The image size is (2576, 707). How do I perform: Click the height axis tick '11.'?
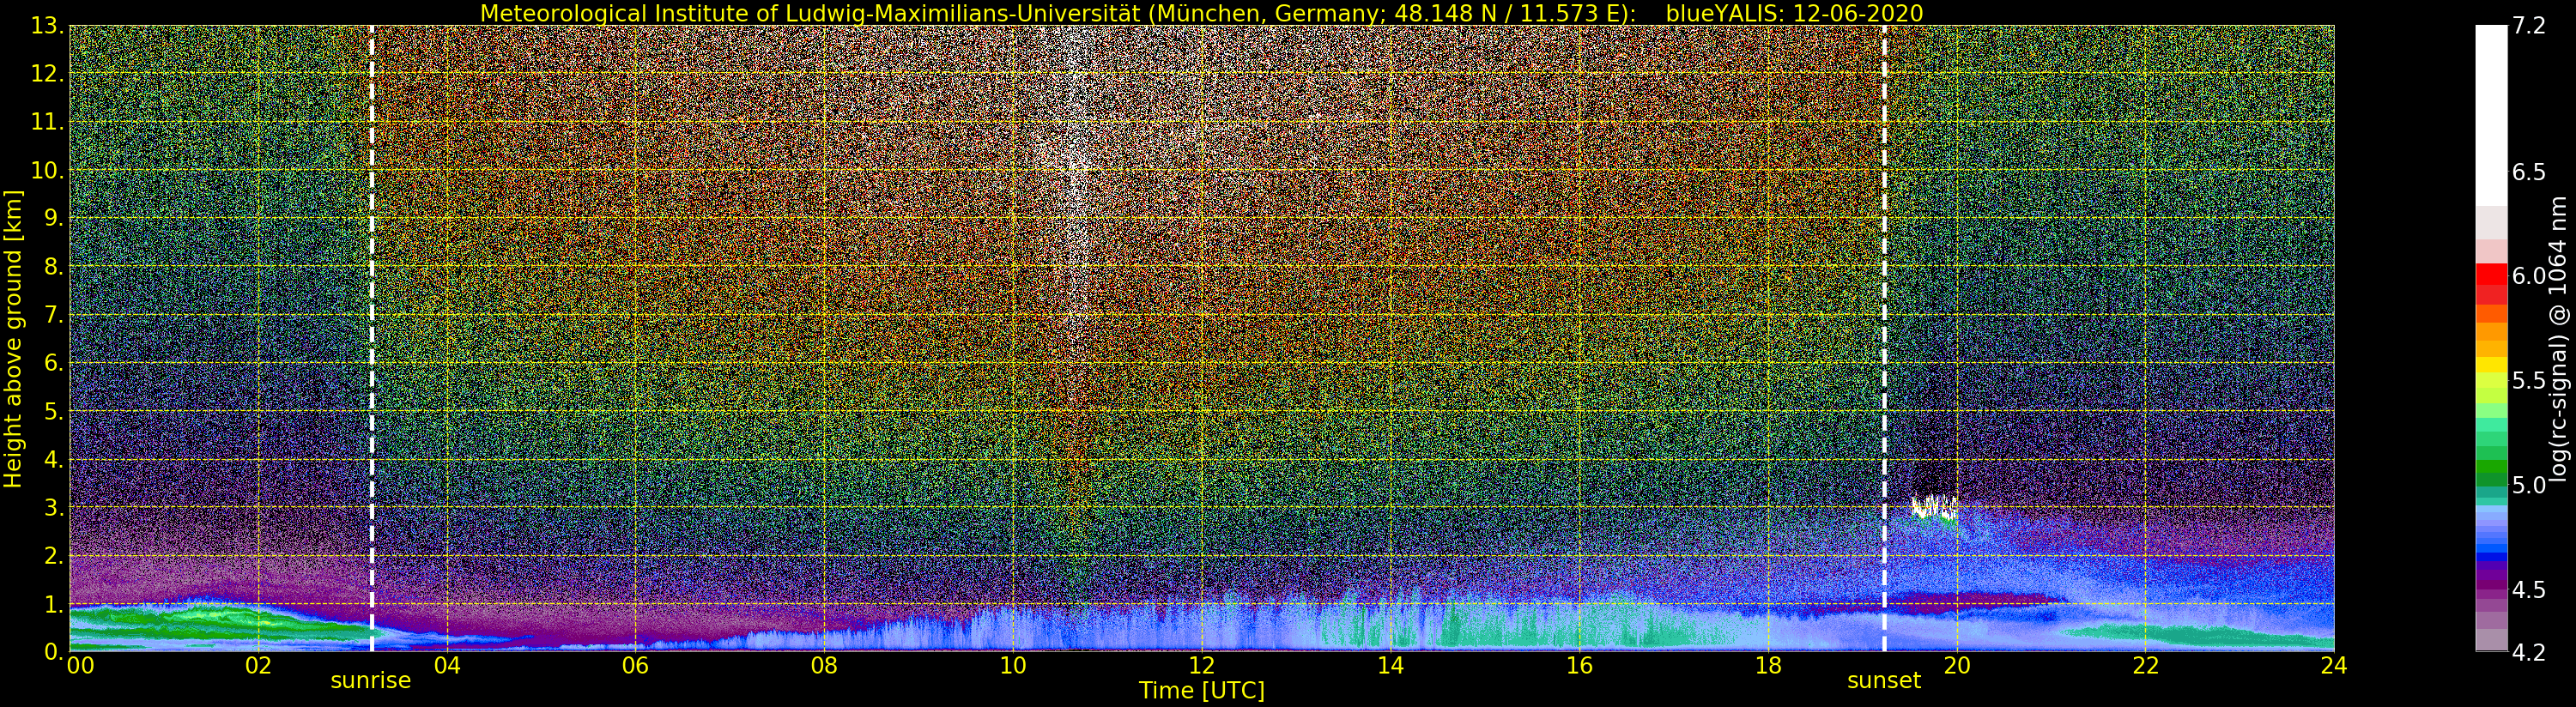click(x=48, y=122)
